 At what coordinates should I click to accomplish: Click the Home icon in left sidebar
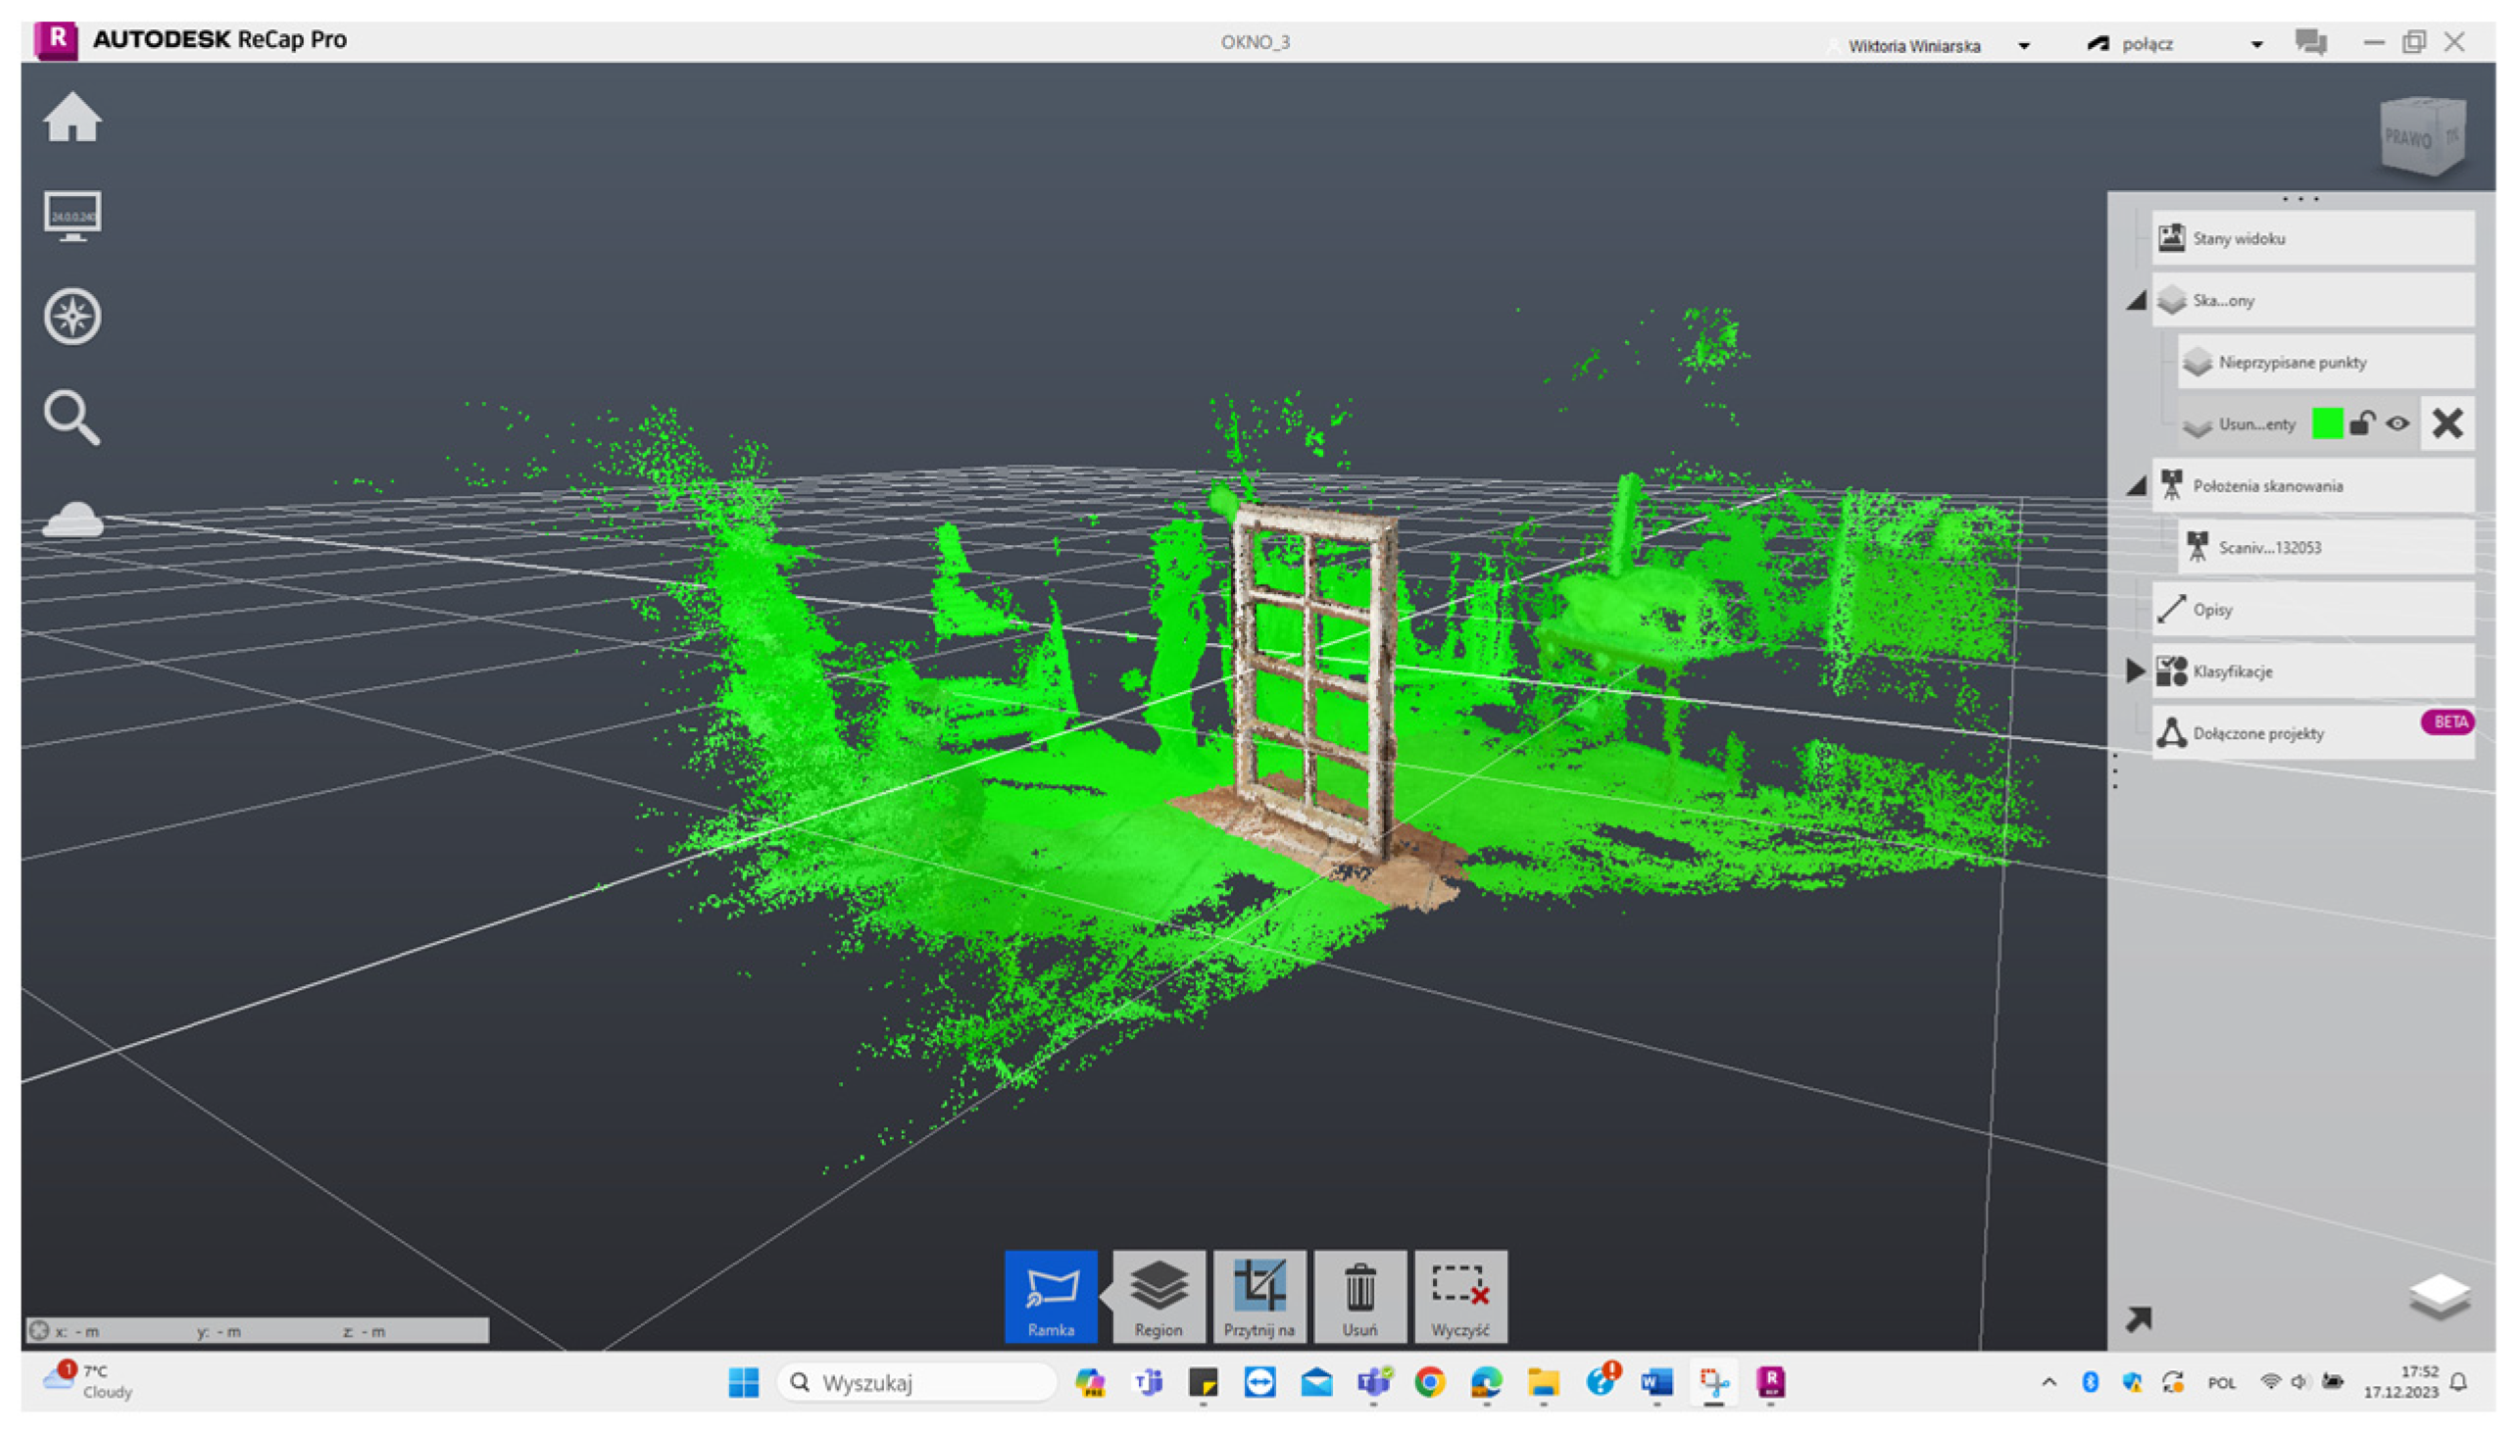[72, 118]
